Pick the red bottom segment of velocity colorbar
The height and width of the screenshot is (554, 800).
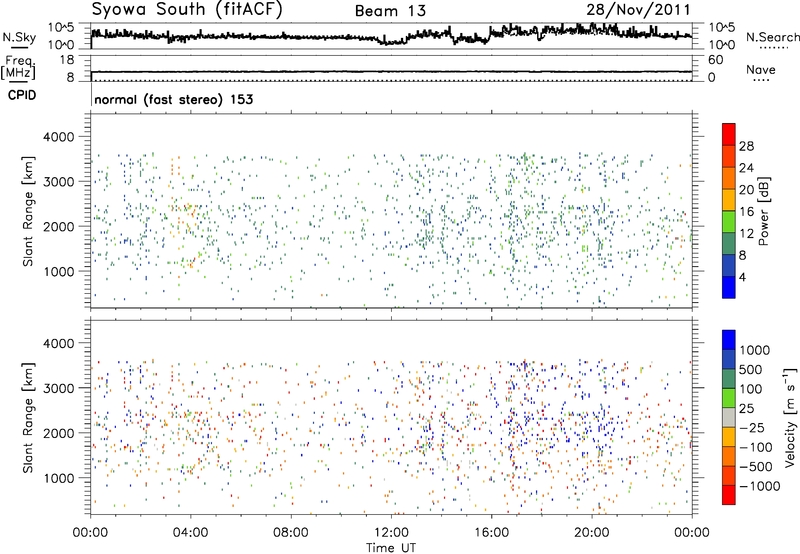click(729, 495)
